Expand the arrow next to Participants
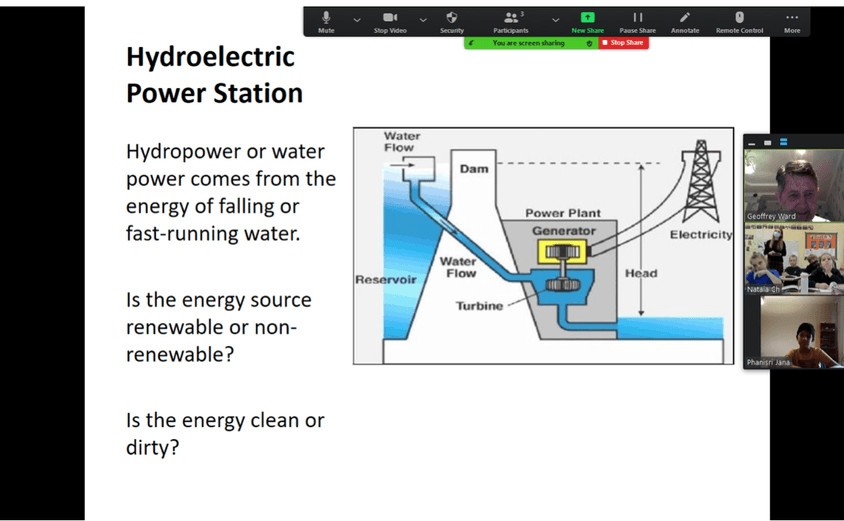Viewport: 844px width, 521px height. click(x=556, y=19)
